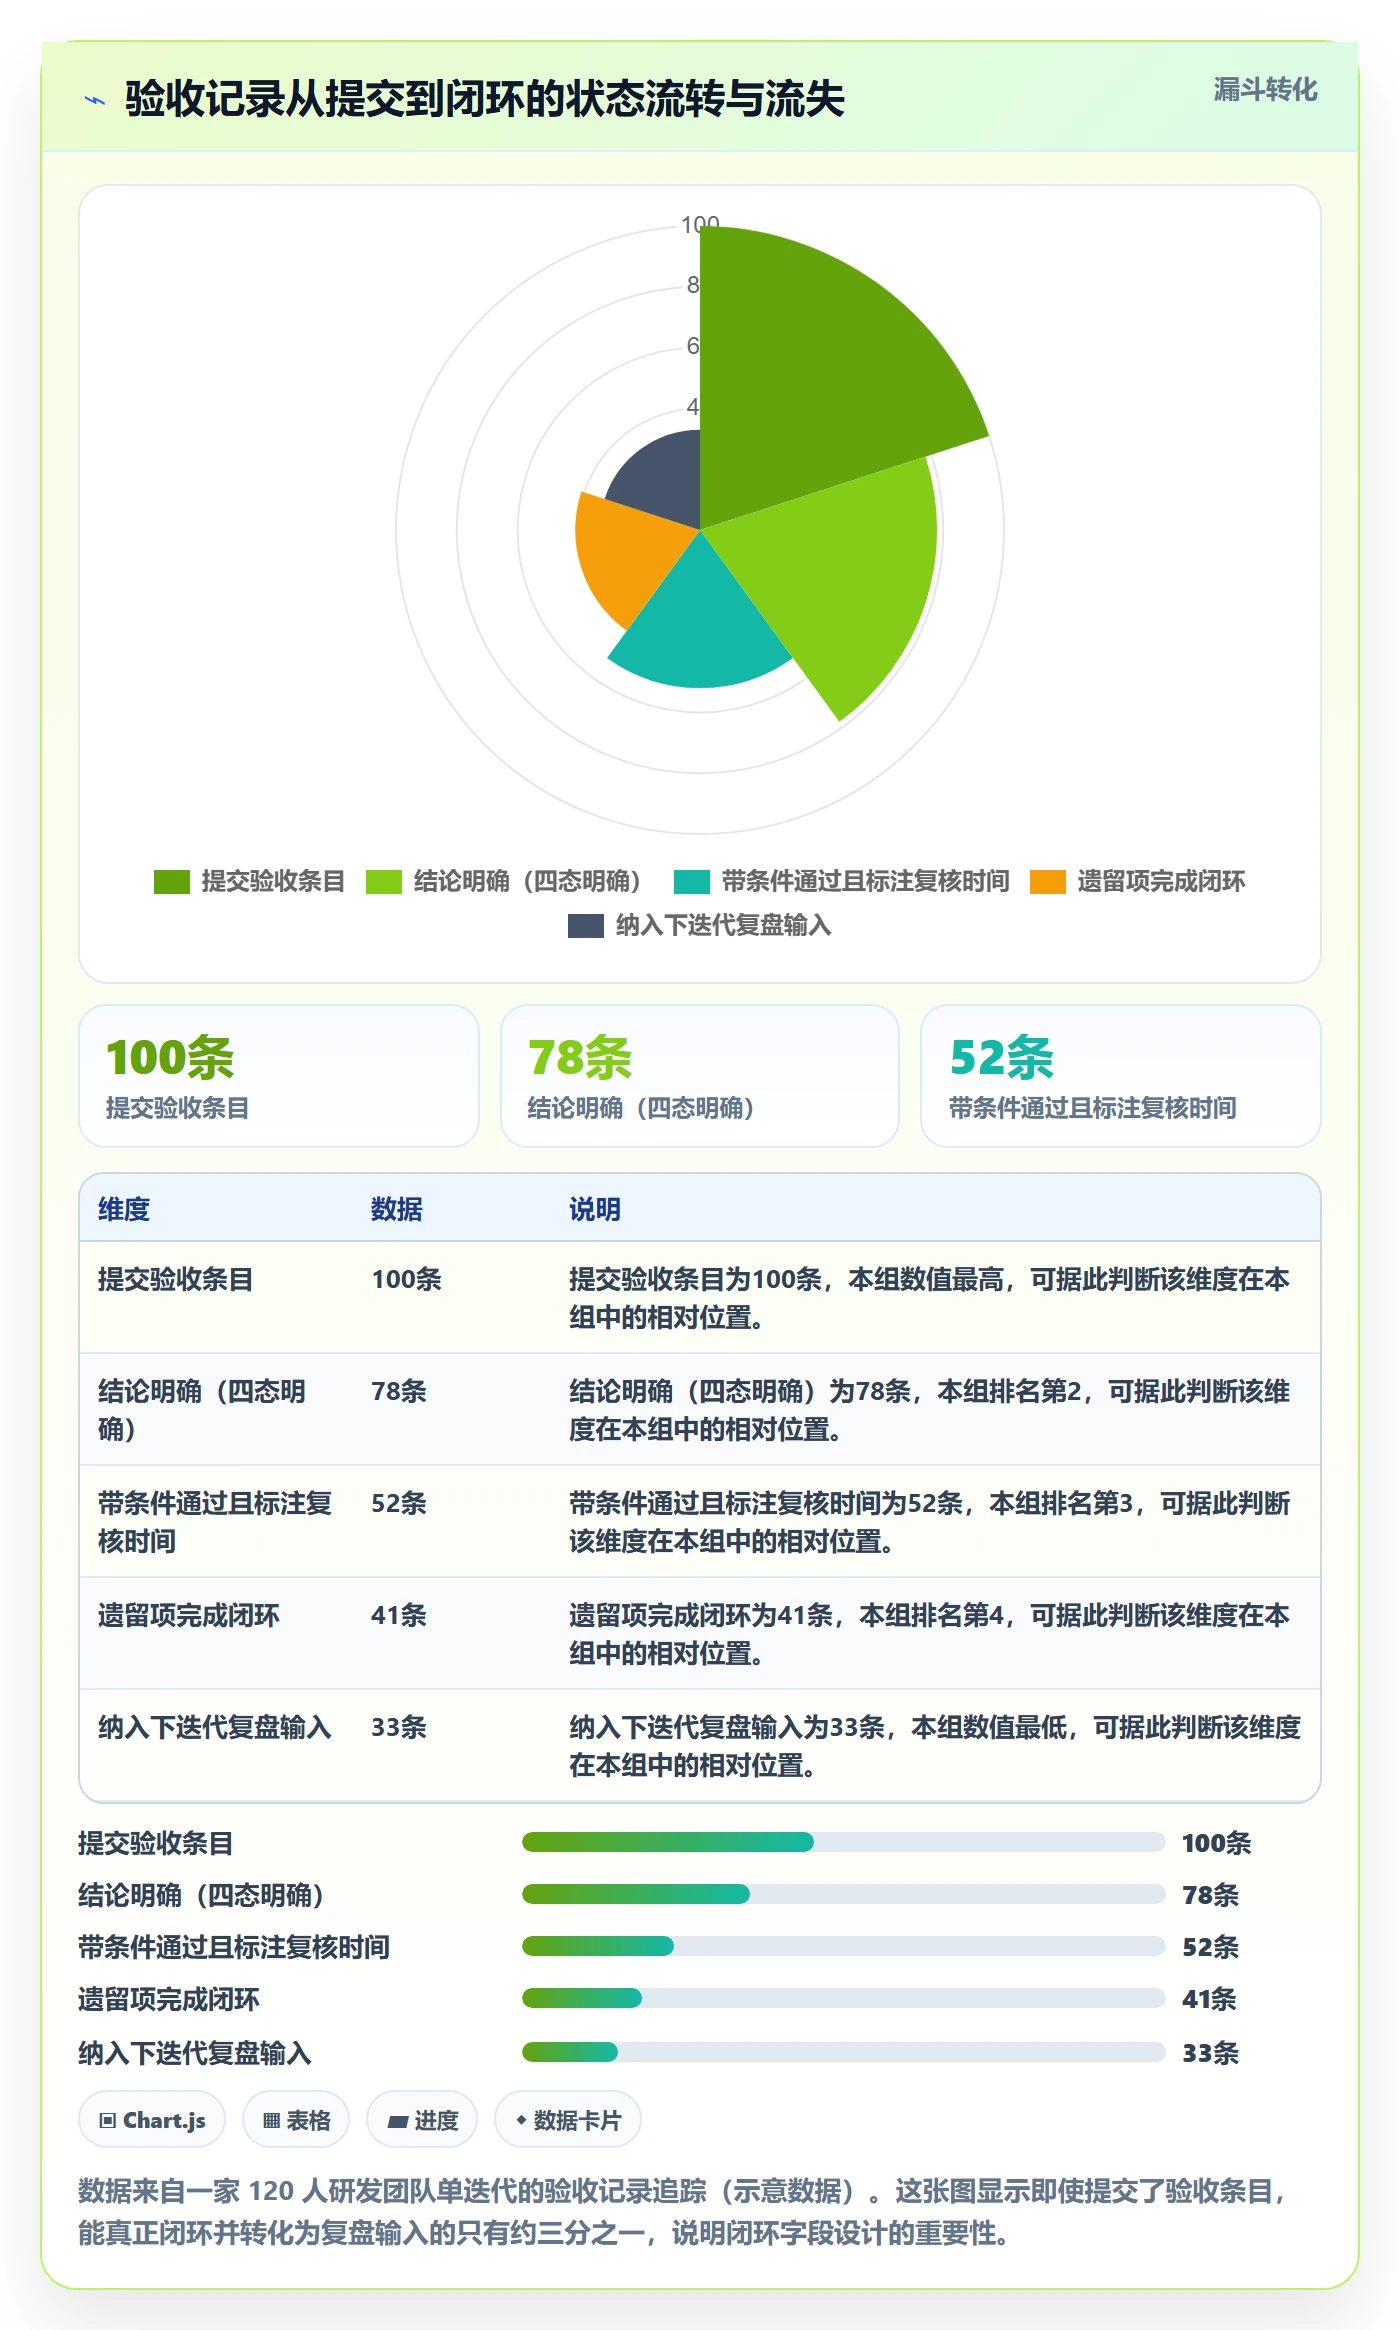Click the 100 axis label on the chart
The width and height of the screenshot is (1400, 2330).
click(700, 225)
